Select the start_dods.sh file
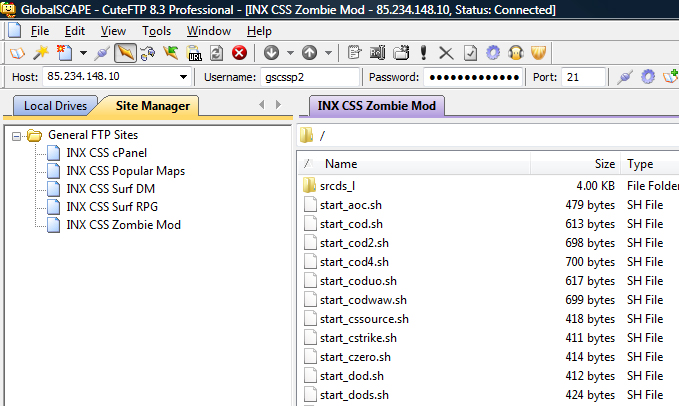This screenshot has height=406, width=679. click(354, 395)
